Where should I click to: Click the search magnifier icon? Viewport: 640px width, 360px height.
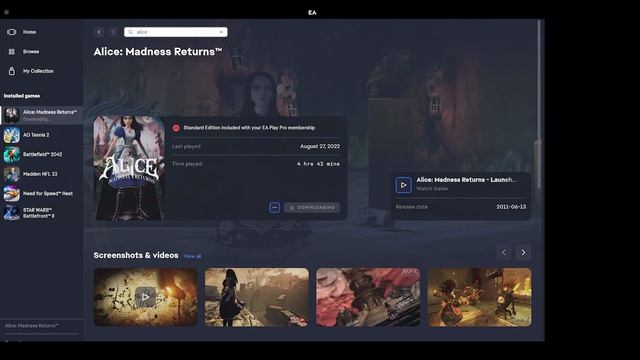pyautogui.click(x=131, y=32)
